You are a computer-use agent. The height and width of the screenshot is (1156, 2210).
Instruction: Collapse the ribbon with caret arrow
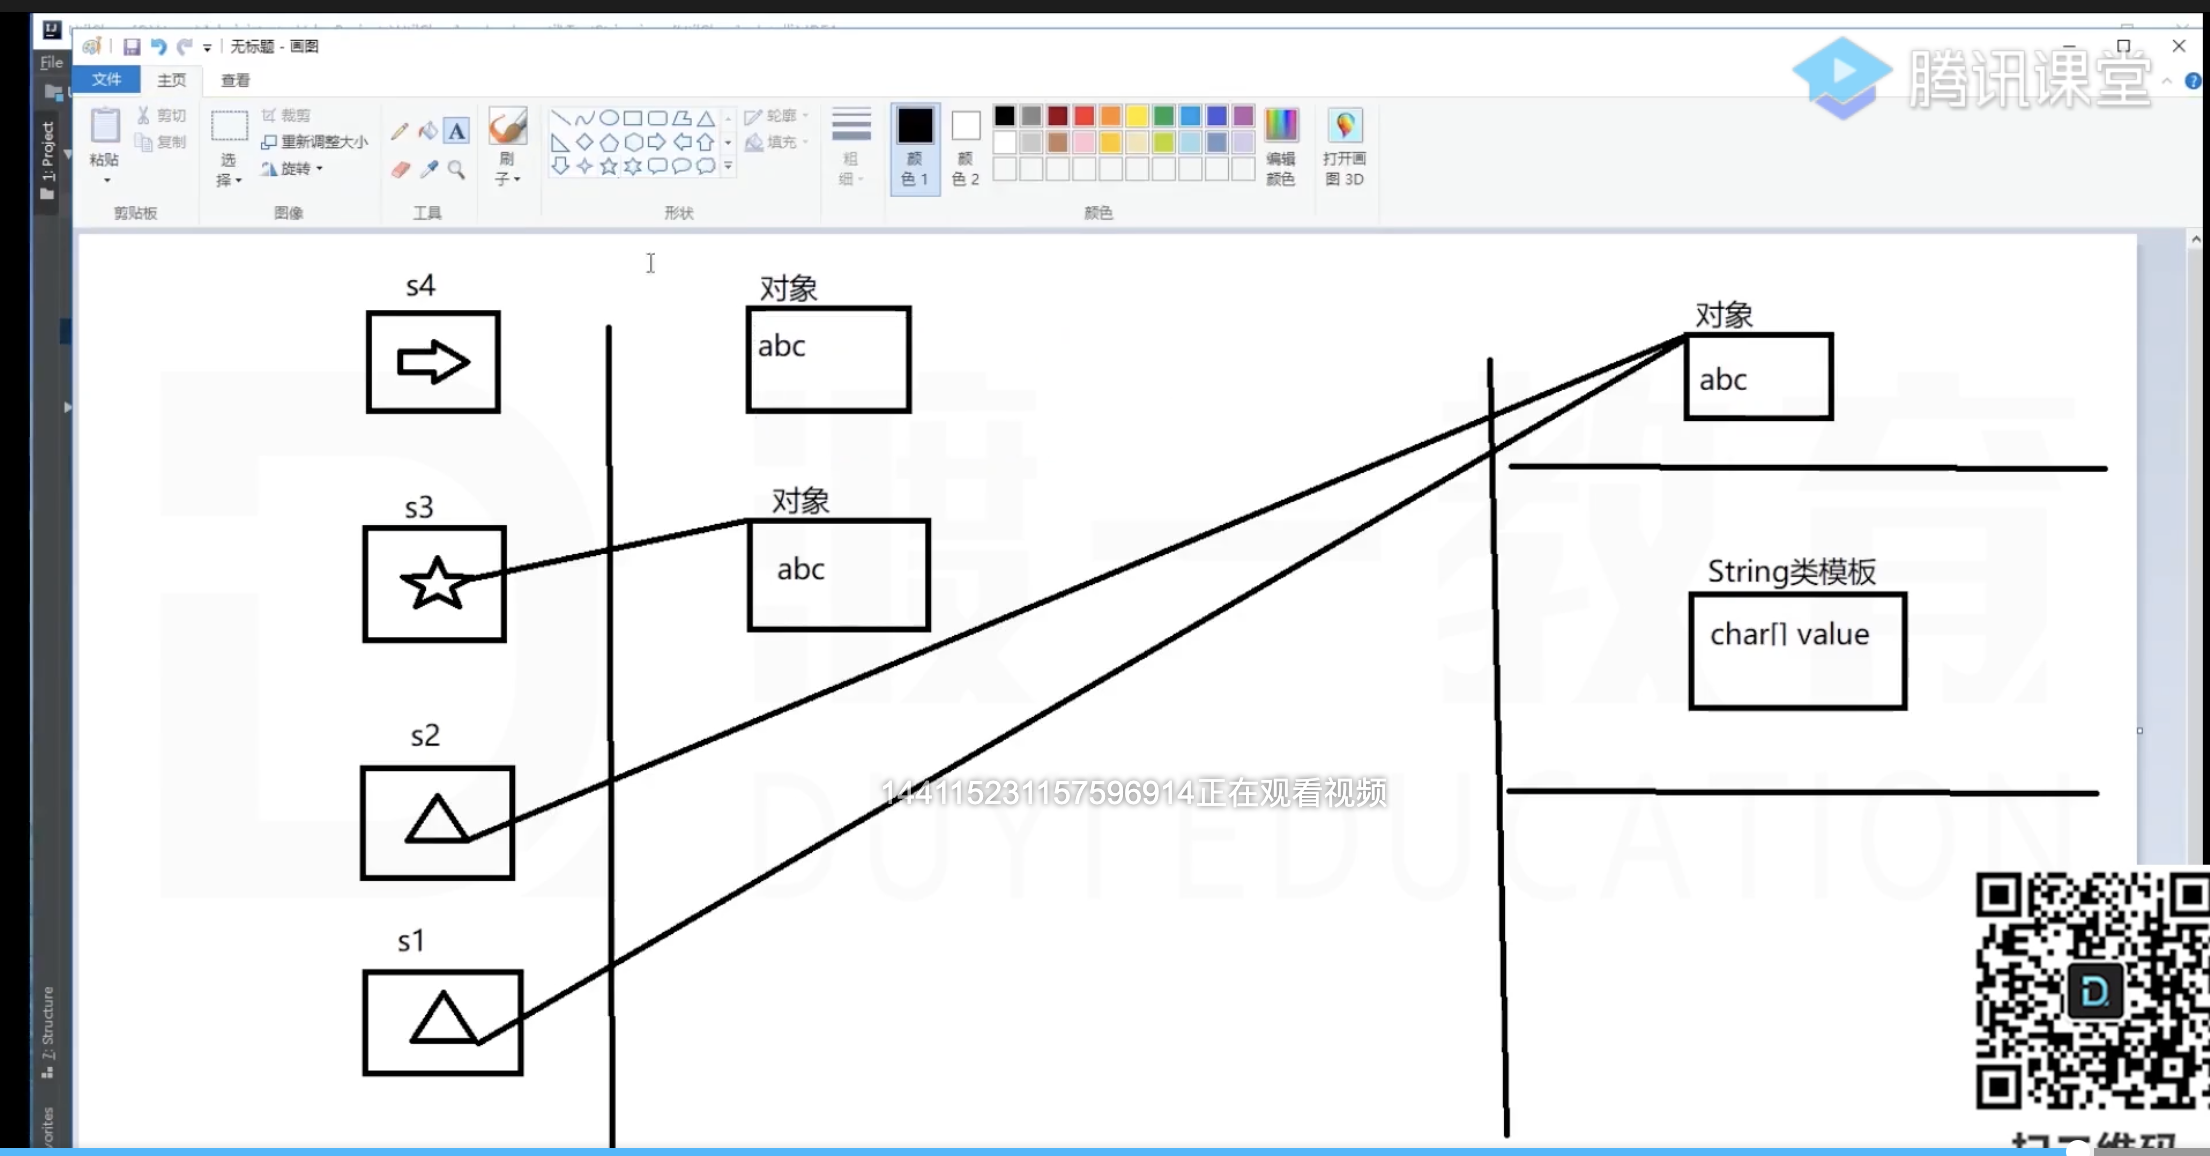(2167, 81)
